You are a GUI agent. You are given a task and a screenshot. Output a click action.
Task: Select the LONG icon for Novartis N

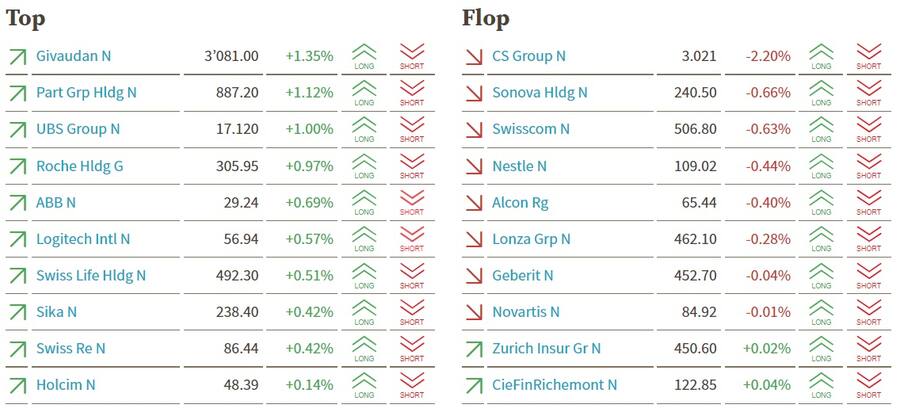click(x=821, y=312)
